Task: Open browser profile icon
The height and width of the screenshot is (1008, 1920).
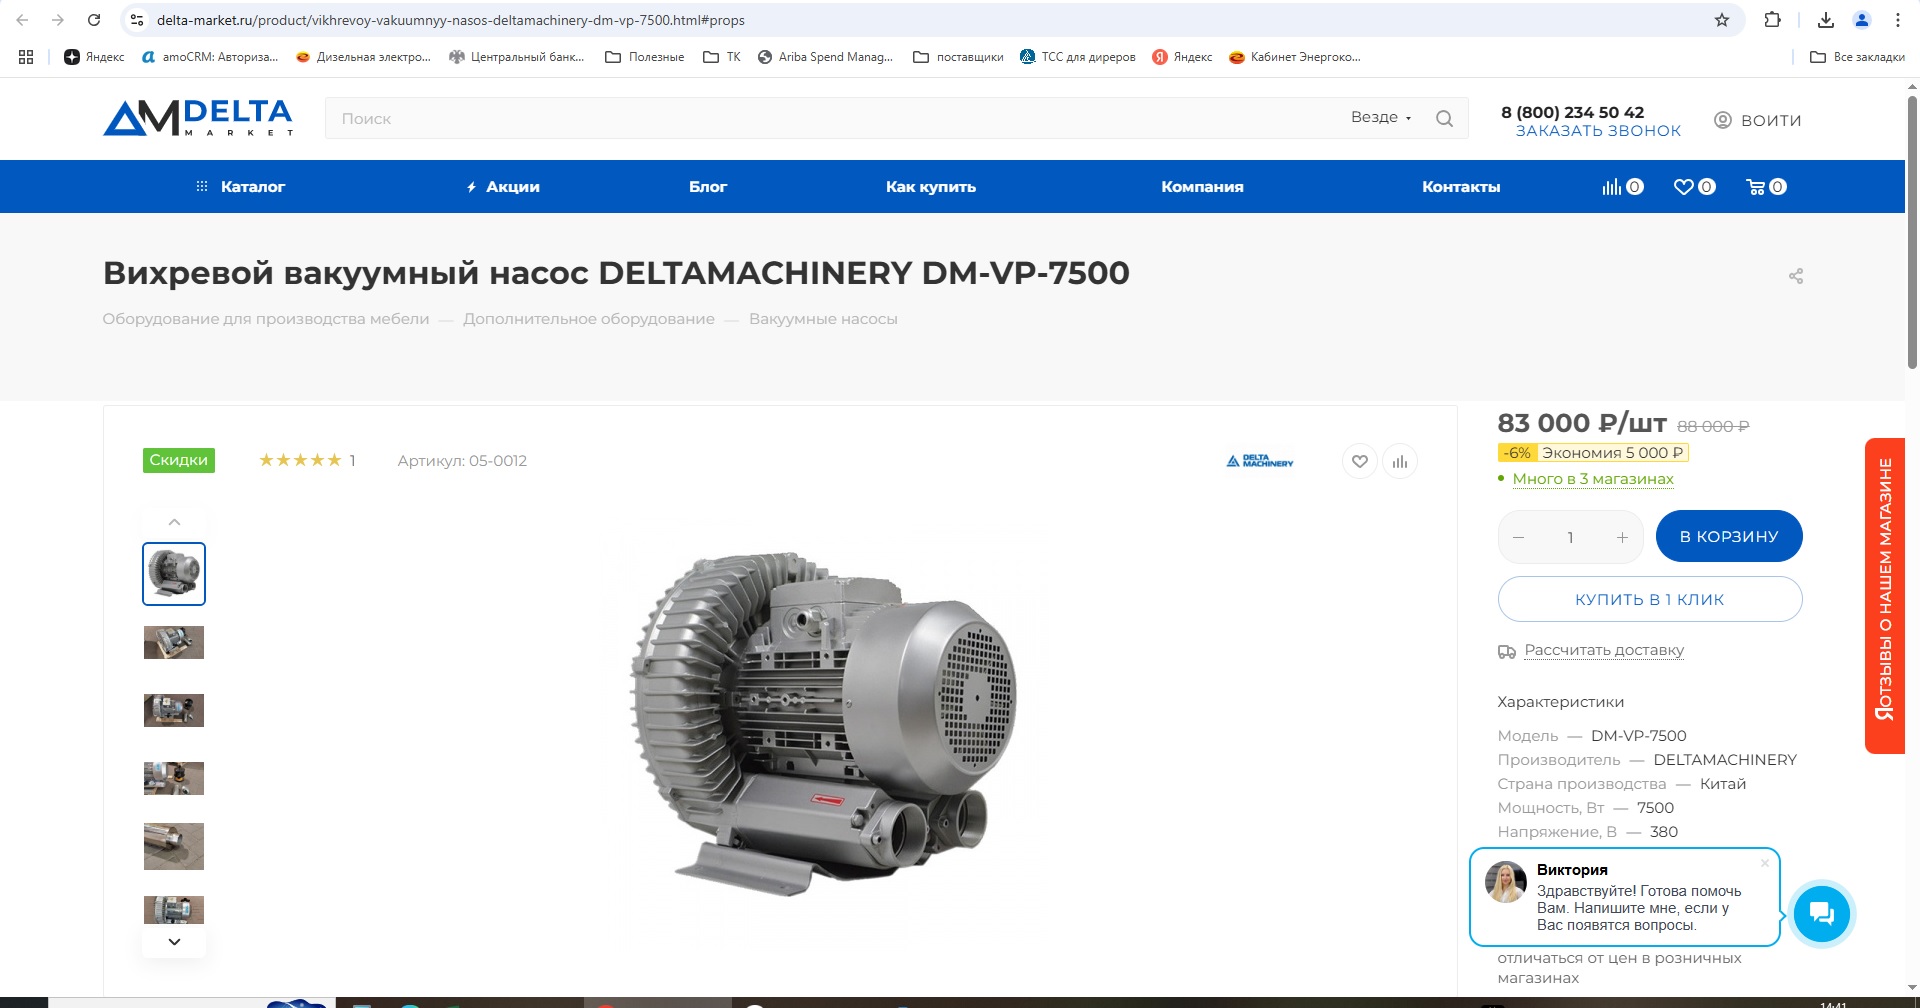Action: click(x=1862, y=20)
